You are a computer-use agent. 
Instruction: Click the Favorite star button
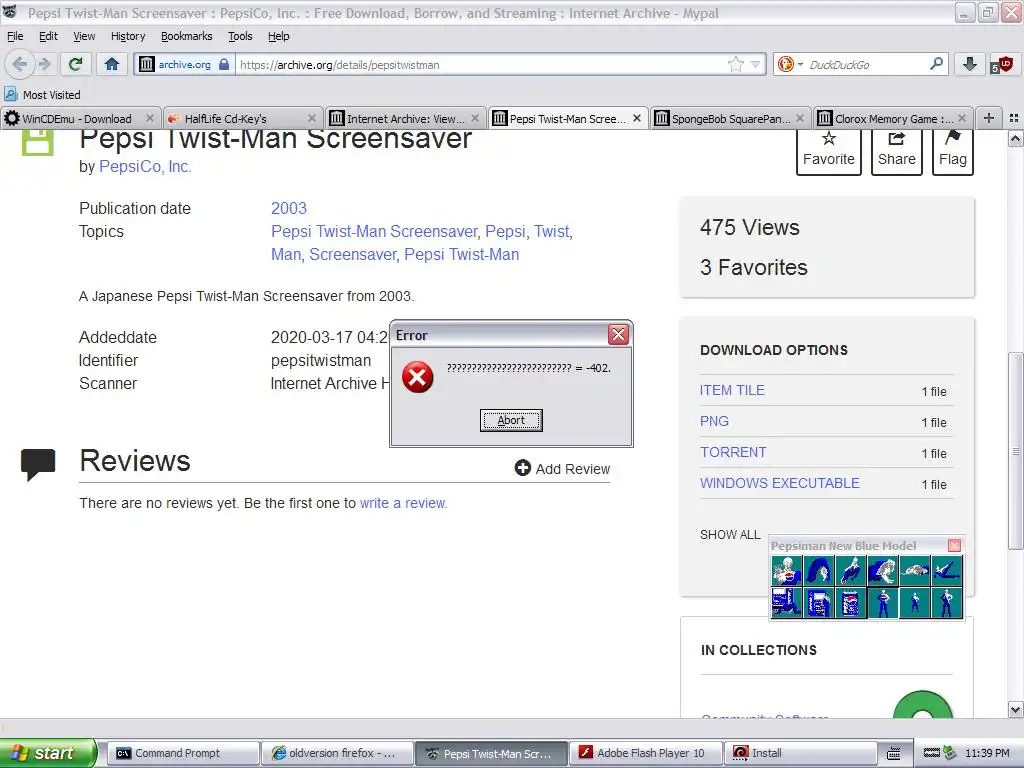(x=828, y=151)
